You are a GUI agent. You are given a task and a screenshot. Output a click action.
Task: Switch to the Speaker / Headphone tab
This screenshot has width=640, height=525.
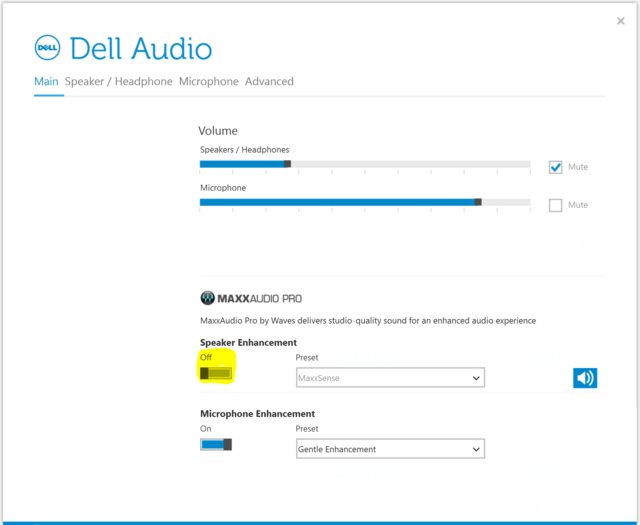pyautogui.click(x=119, y=81)
